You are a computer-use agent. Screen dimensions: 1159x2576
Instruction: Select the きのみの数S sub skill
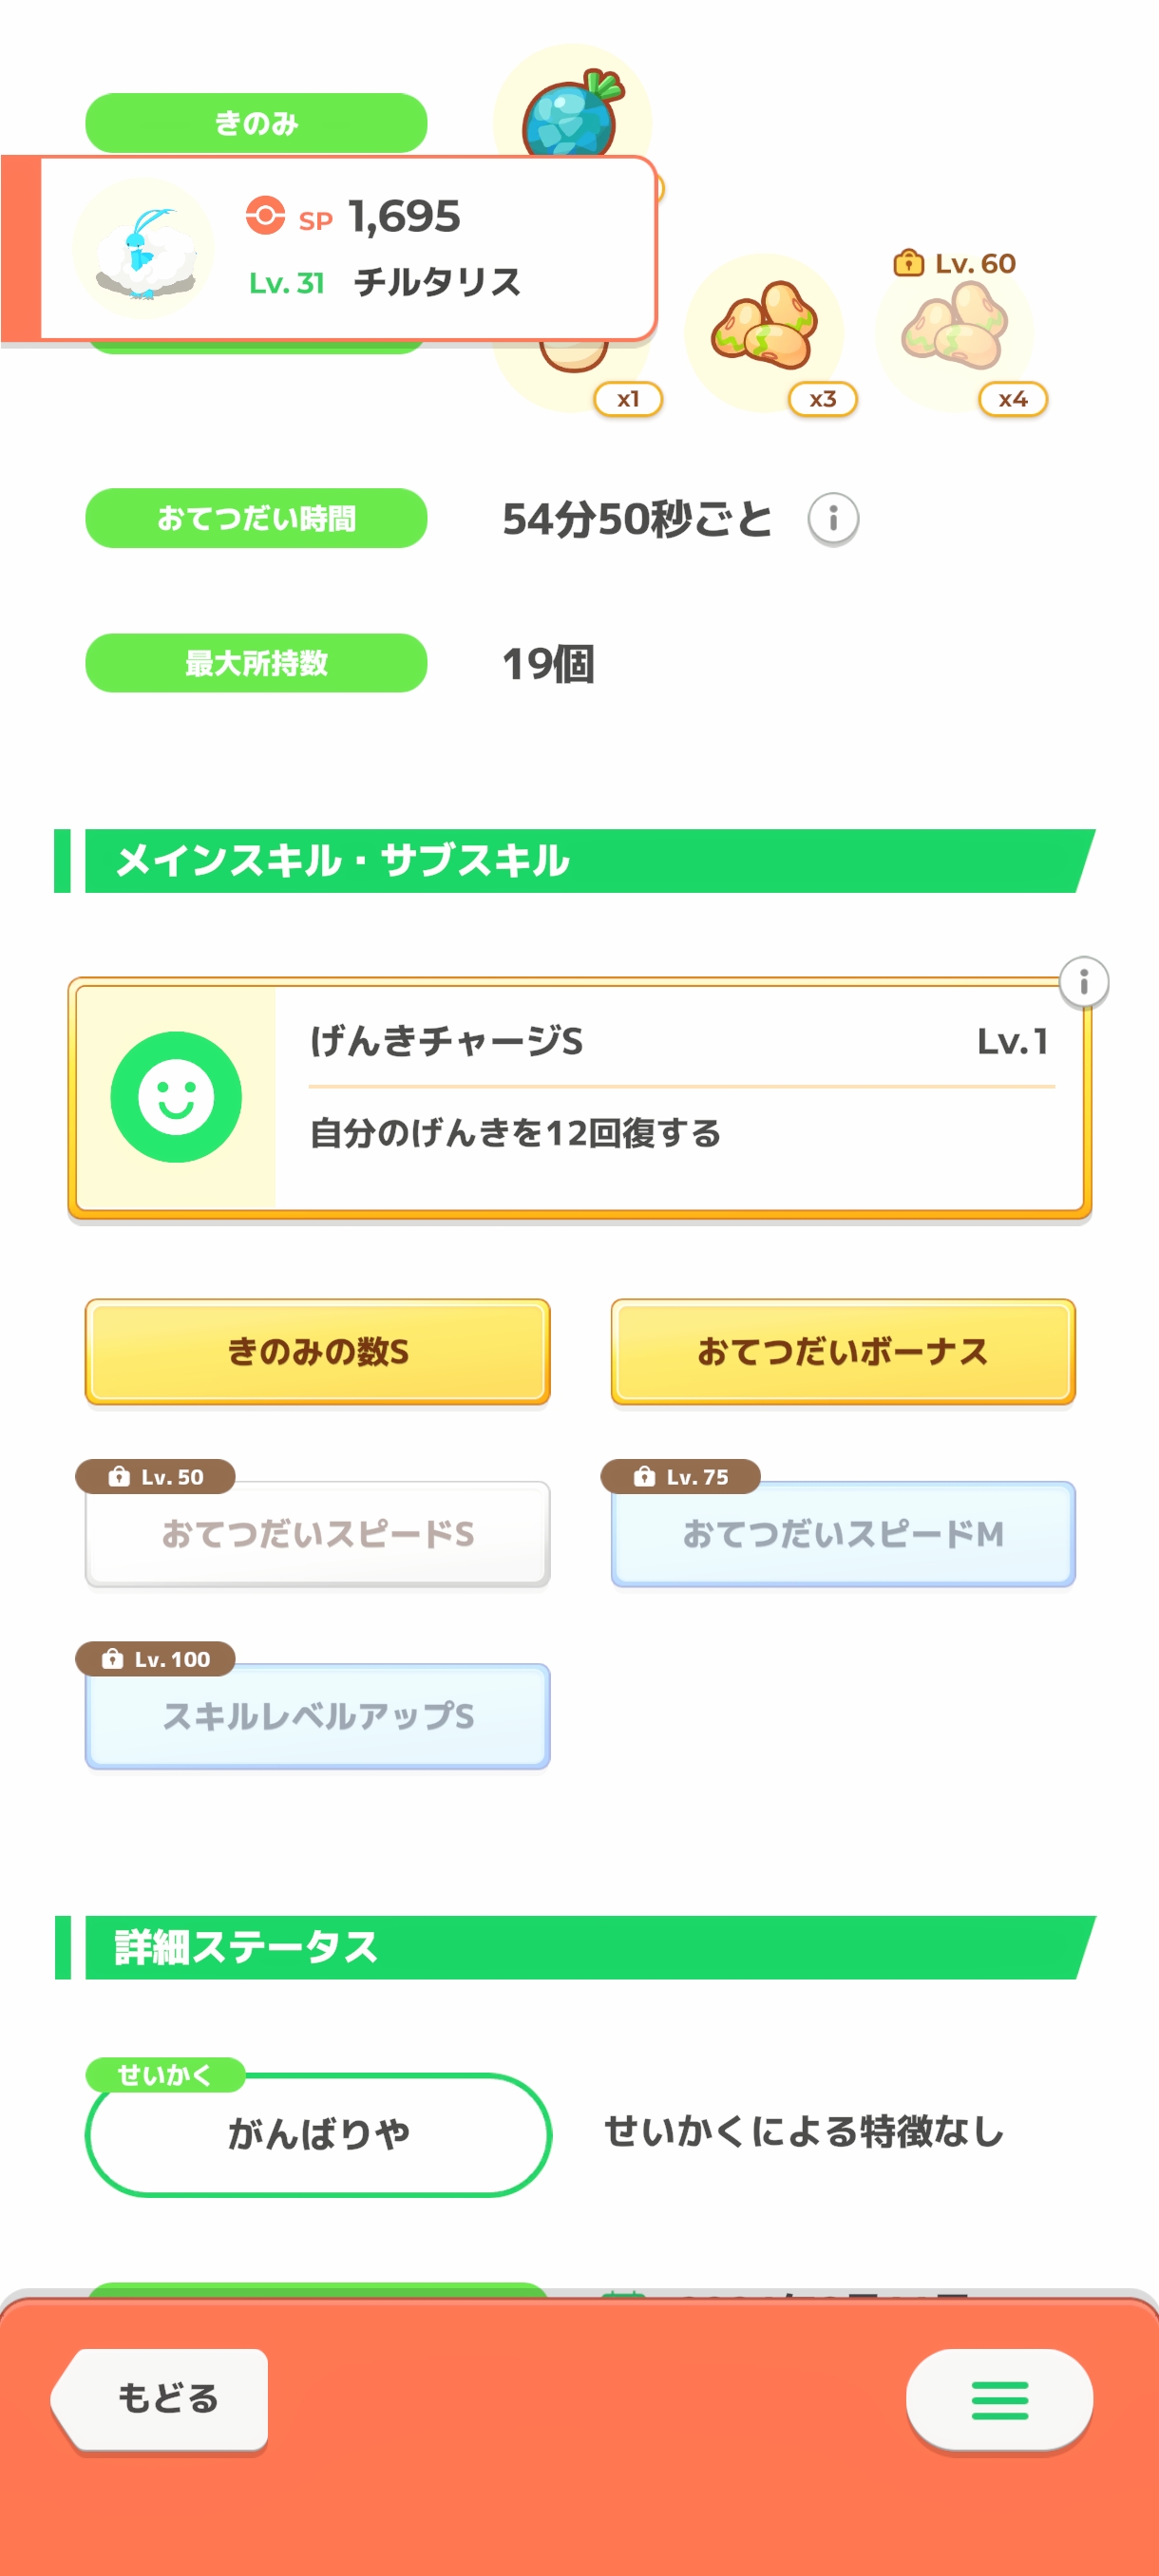[318, 1352]
